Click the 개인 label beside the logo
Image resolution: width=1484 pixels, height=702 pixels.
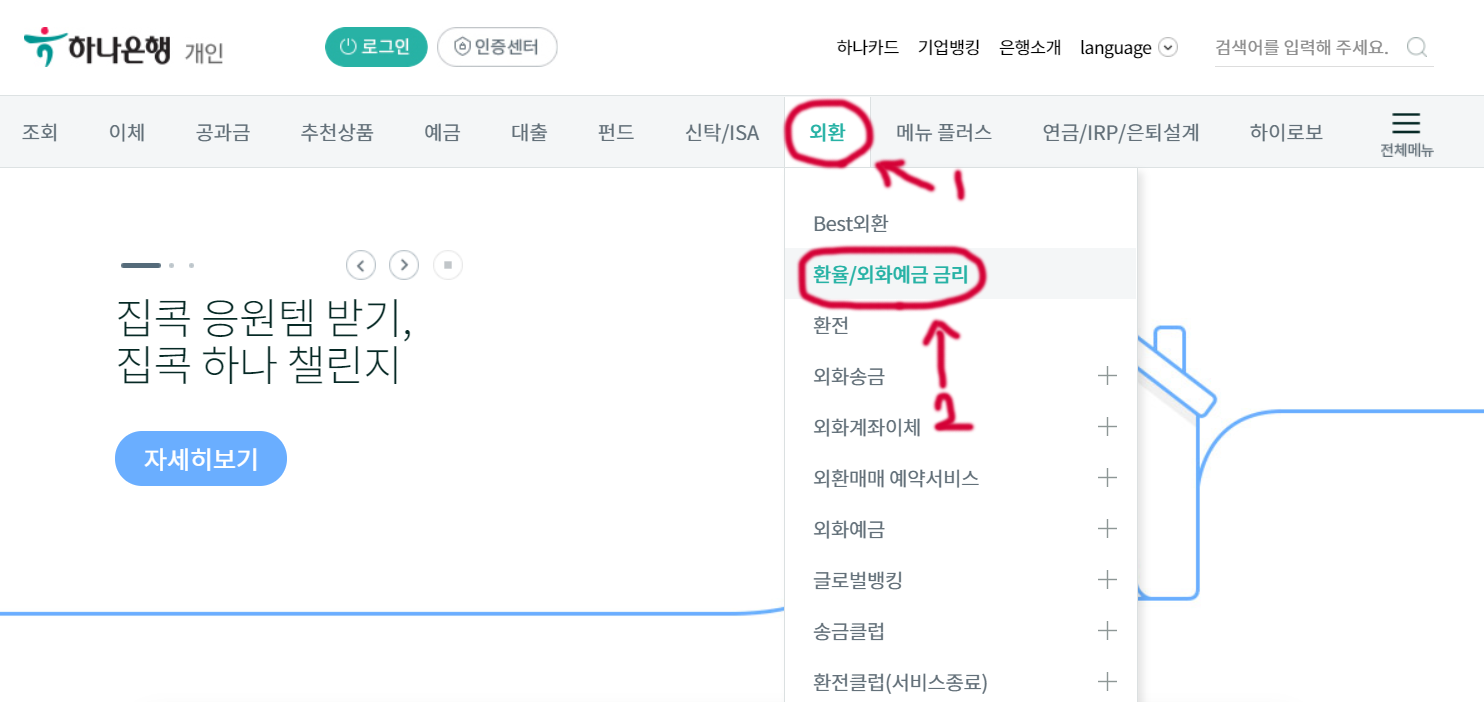click(204, 52)
